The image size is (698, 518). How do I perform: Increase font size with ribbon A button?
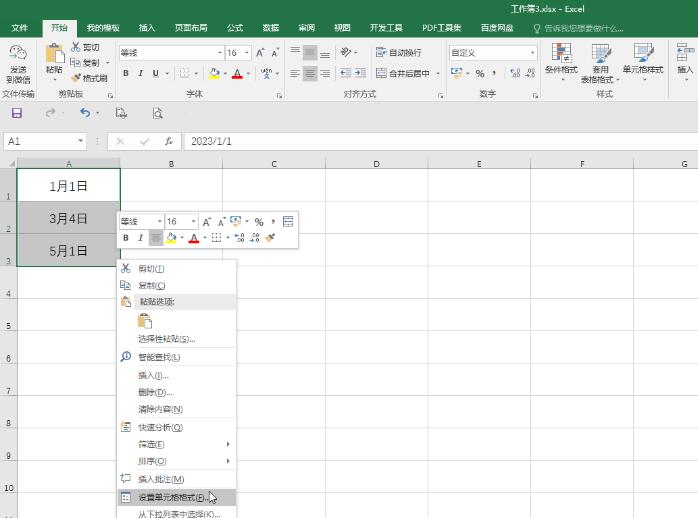tap(260, 53)
